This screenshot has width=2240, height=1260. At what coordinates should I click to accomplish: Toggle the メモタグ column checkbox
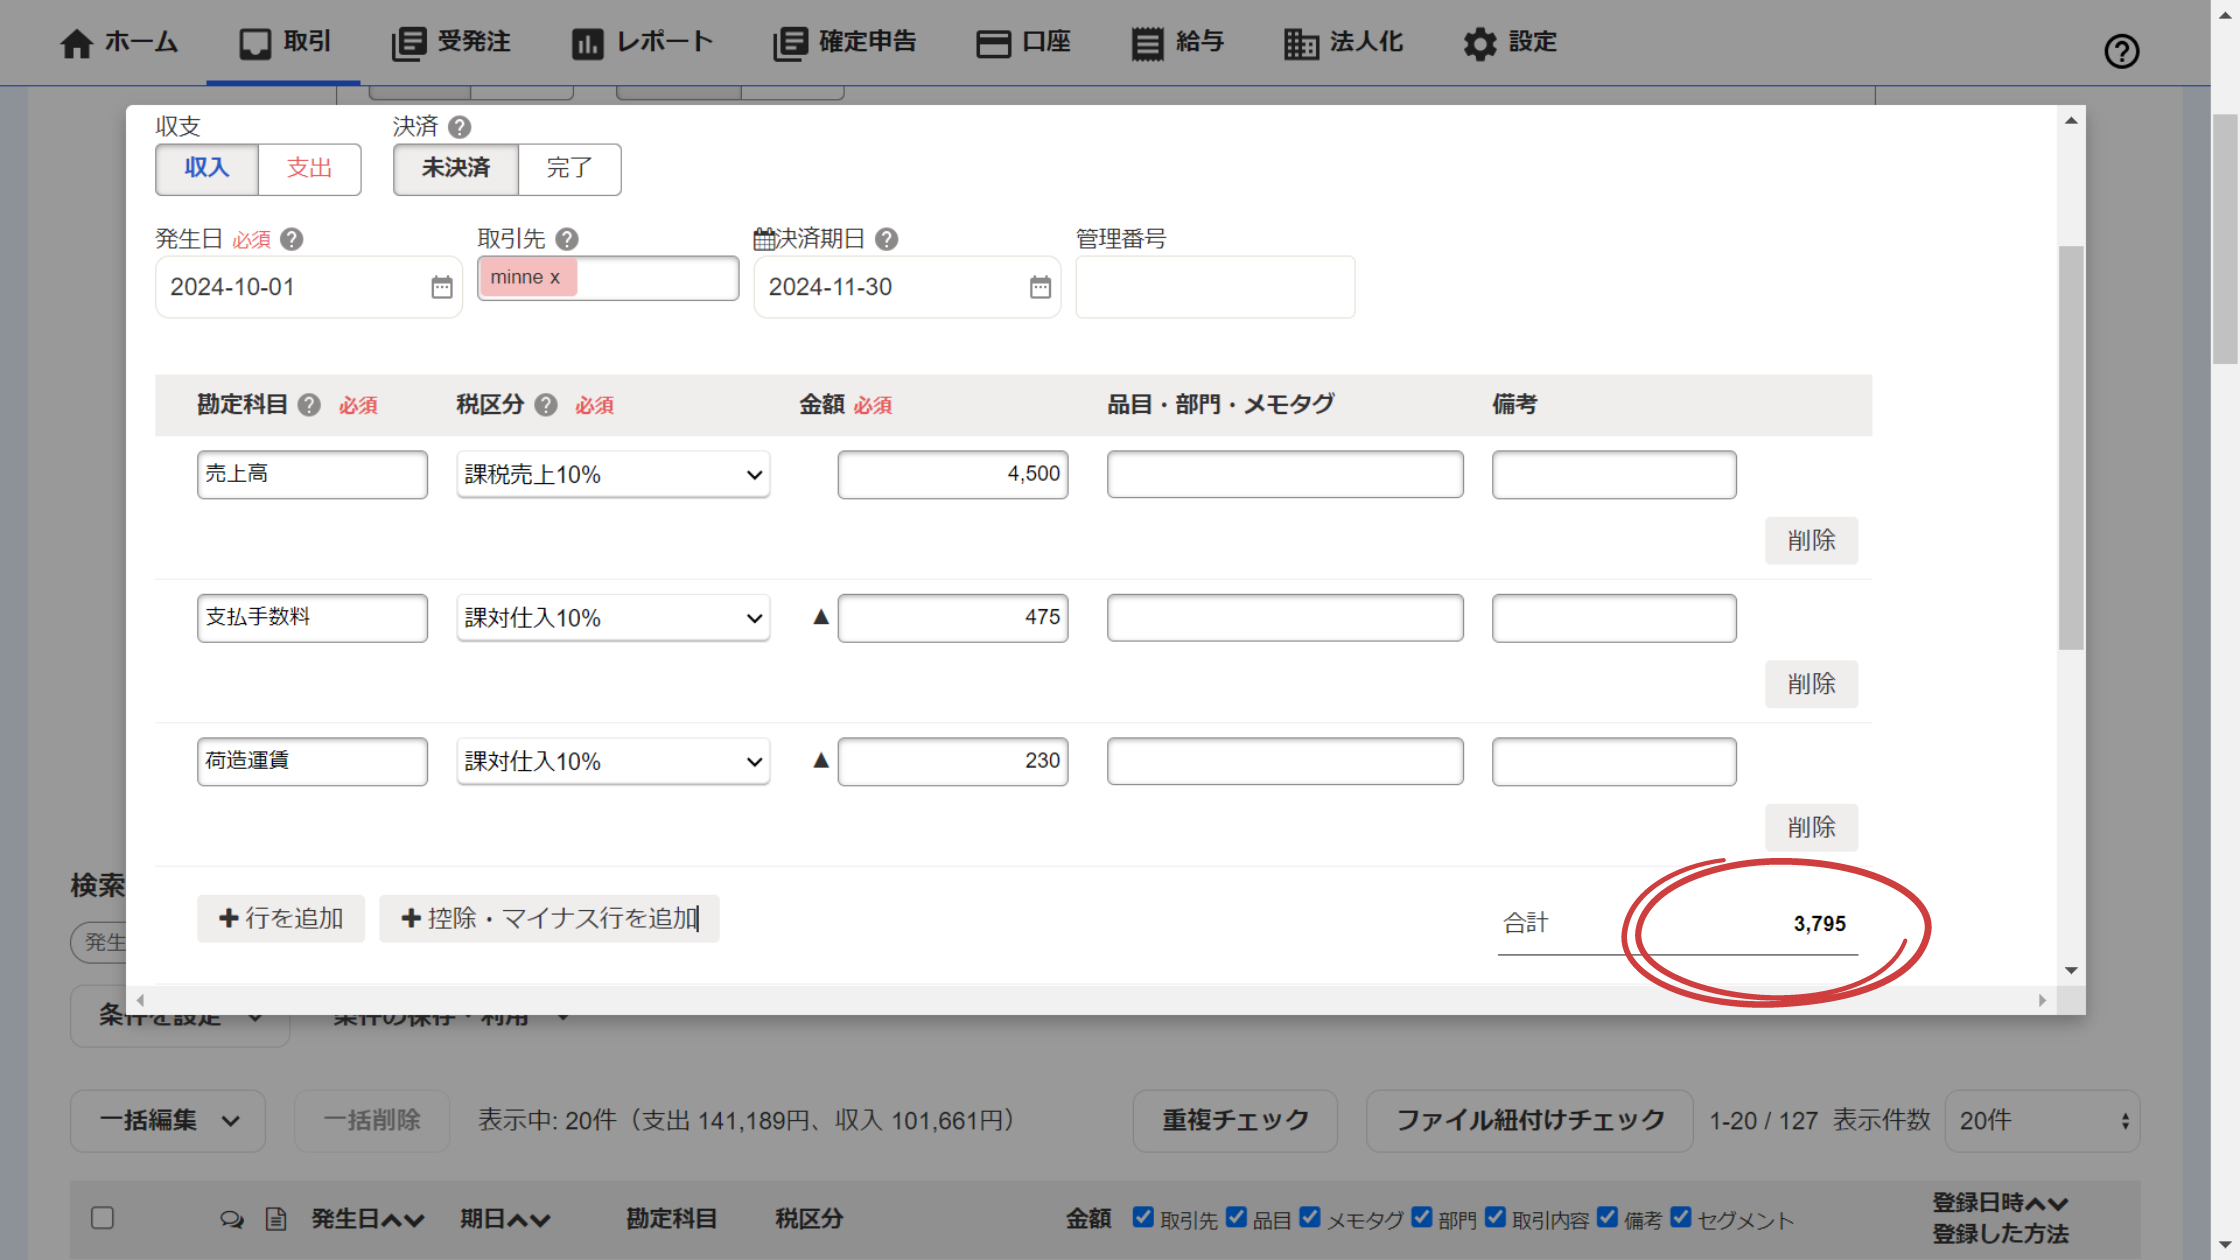pyautogui.click(x=1310, y=1217)
